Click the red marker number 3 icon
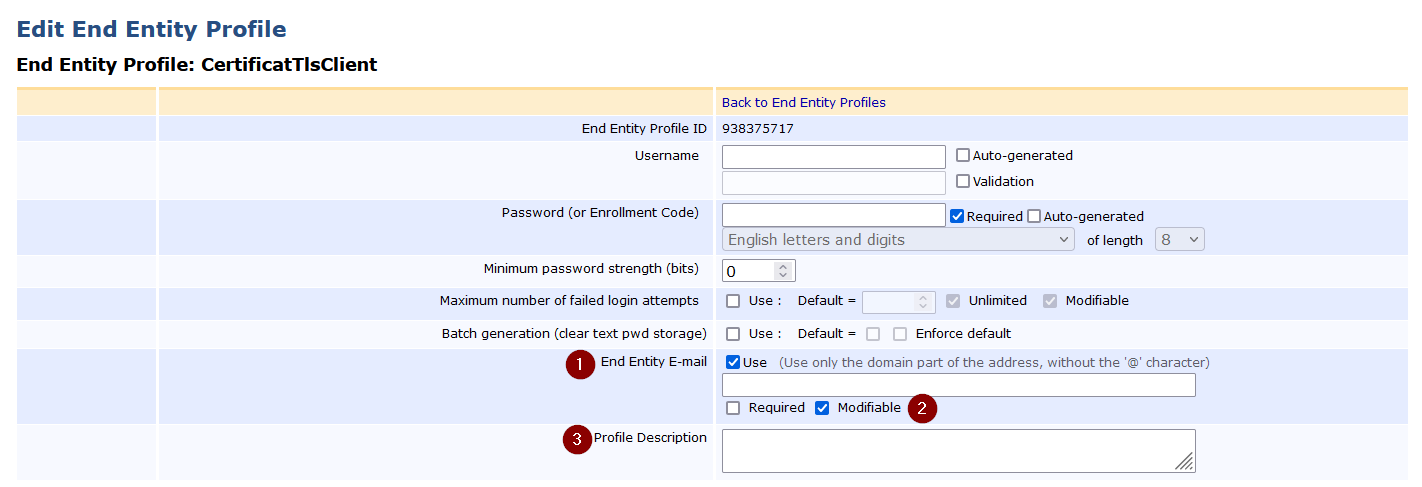 [577, 440]
